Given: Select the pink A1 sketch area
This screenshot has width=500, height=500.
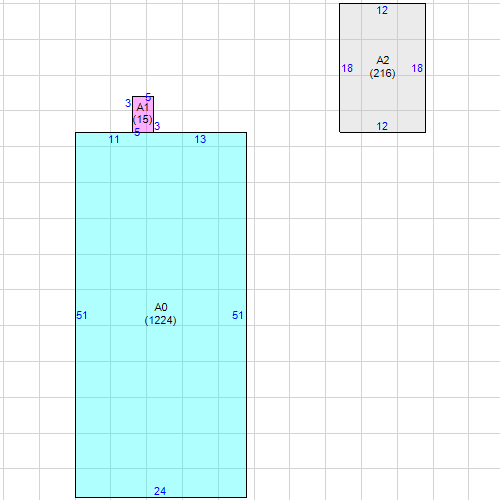Looking at the screenshot, I should pos(143,114).
